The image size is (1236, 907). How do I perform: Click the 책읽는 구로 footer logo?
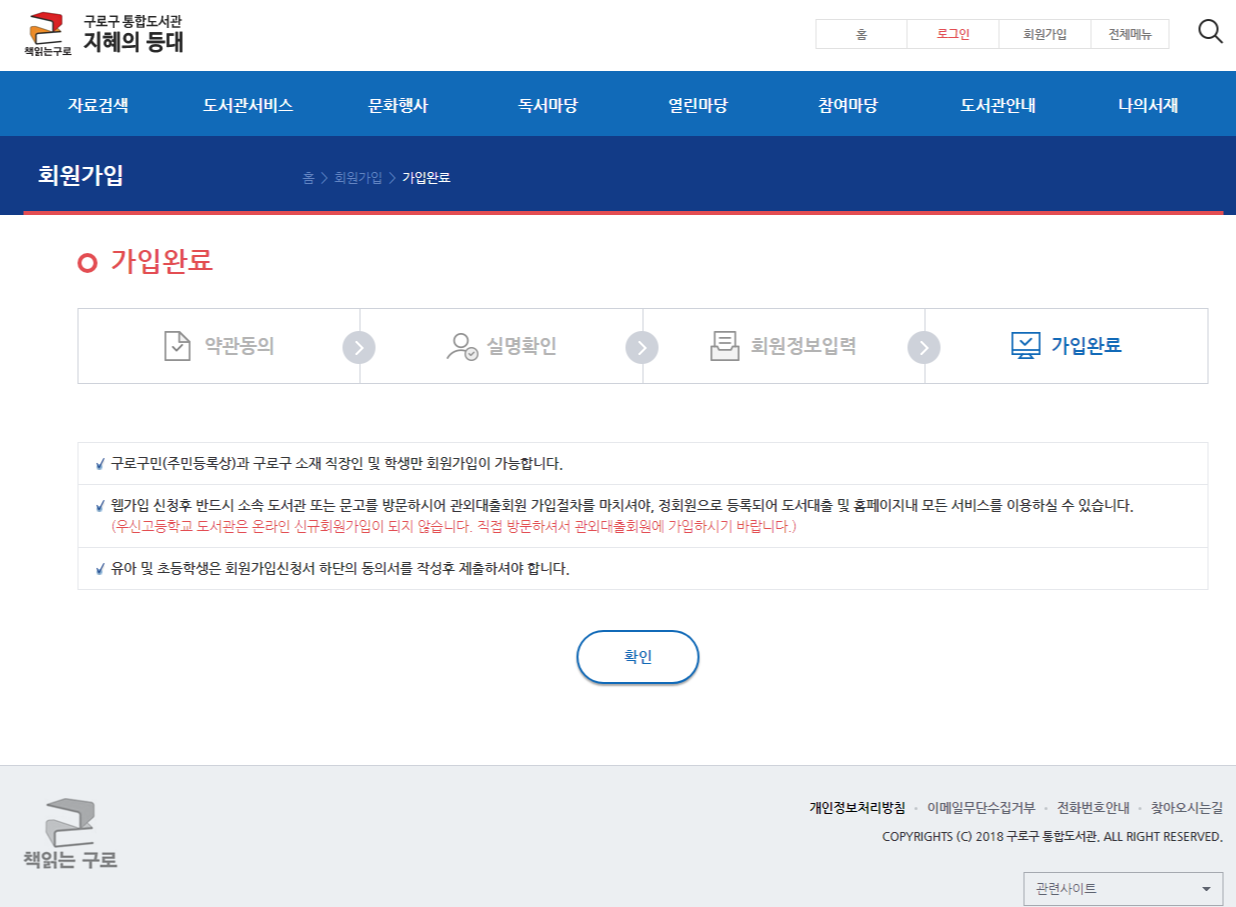coord(70,833)
